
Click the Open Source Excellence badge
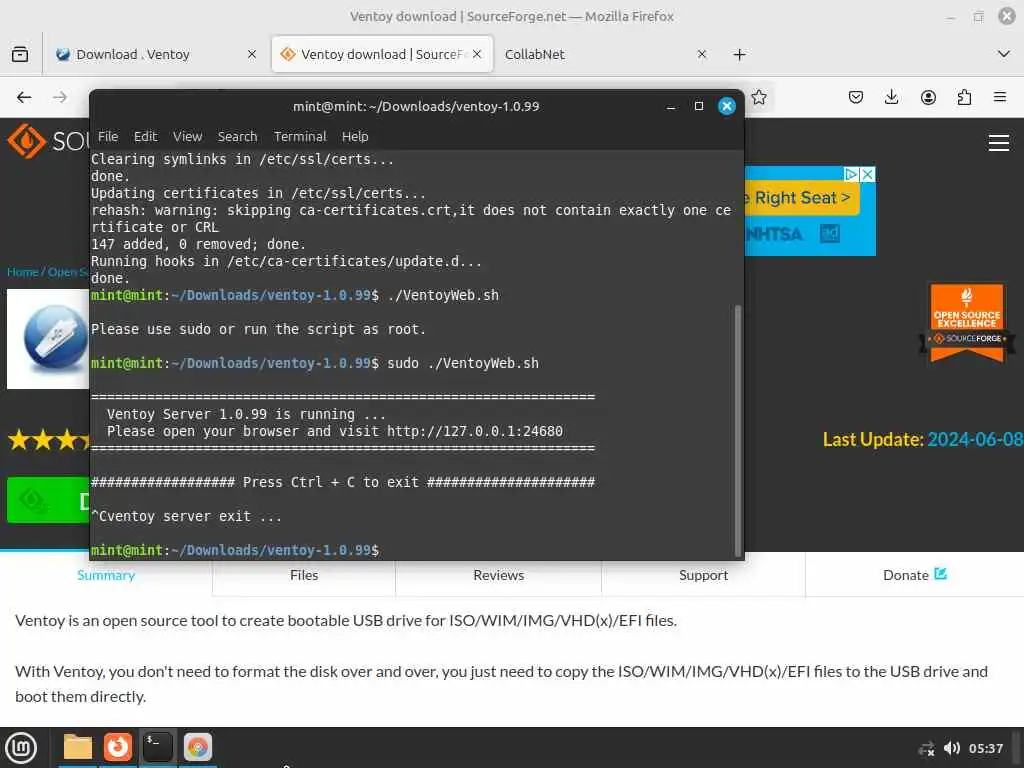967,322
